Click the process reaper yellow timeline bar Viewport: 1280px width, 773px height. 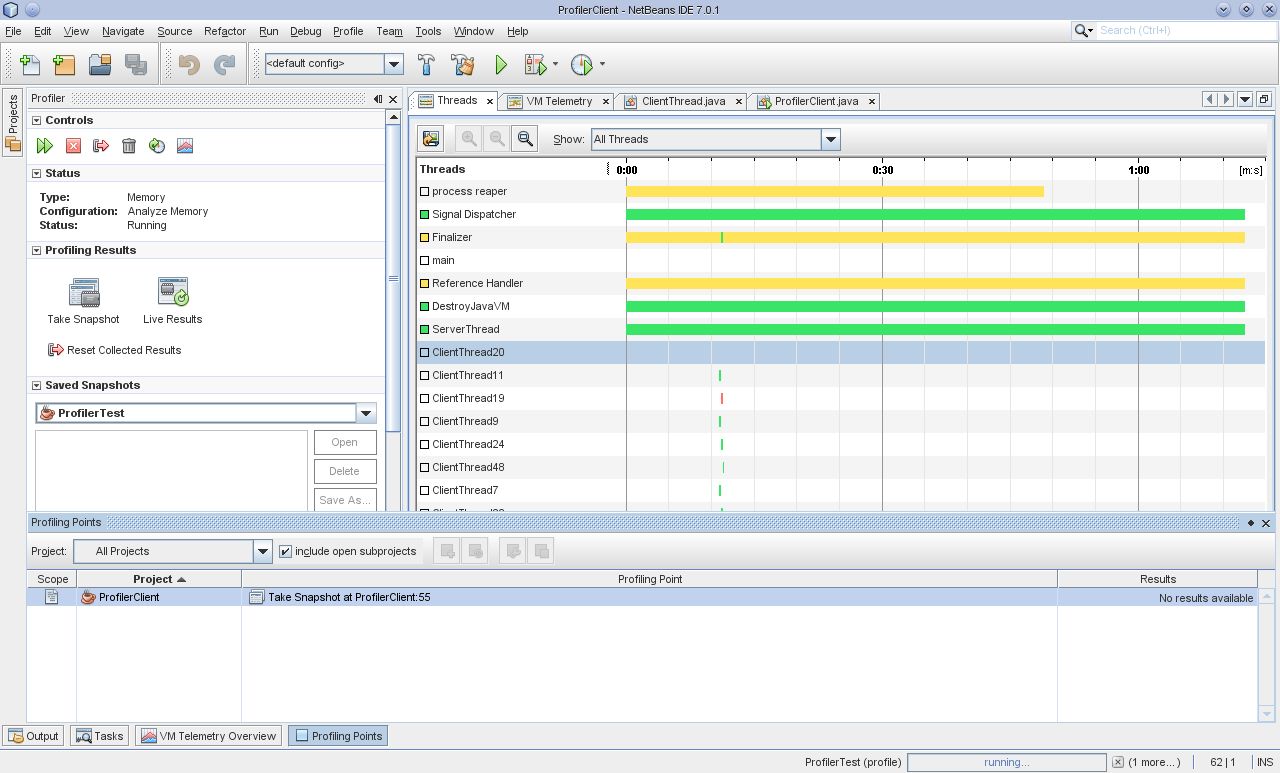835,191
